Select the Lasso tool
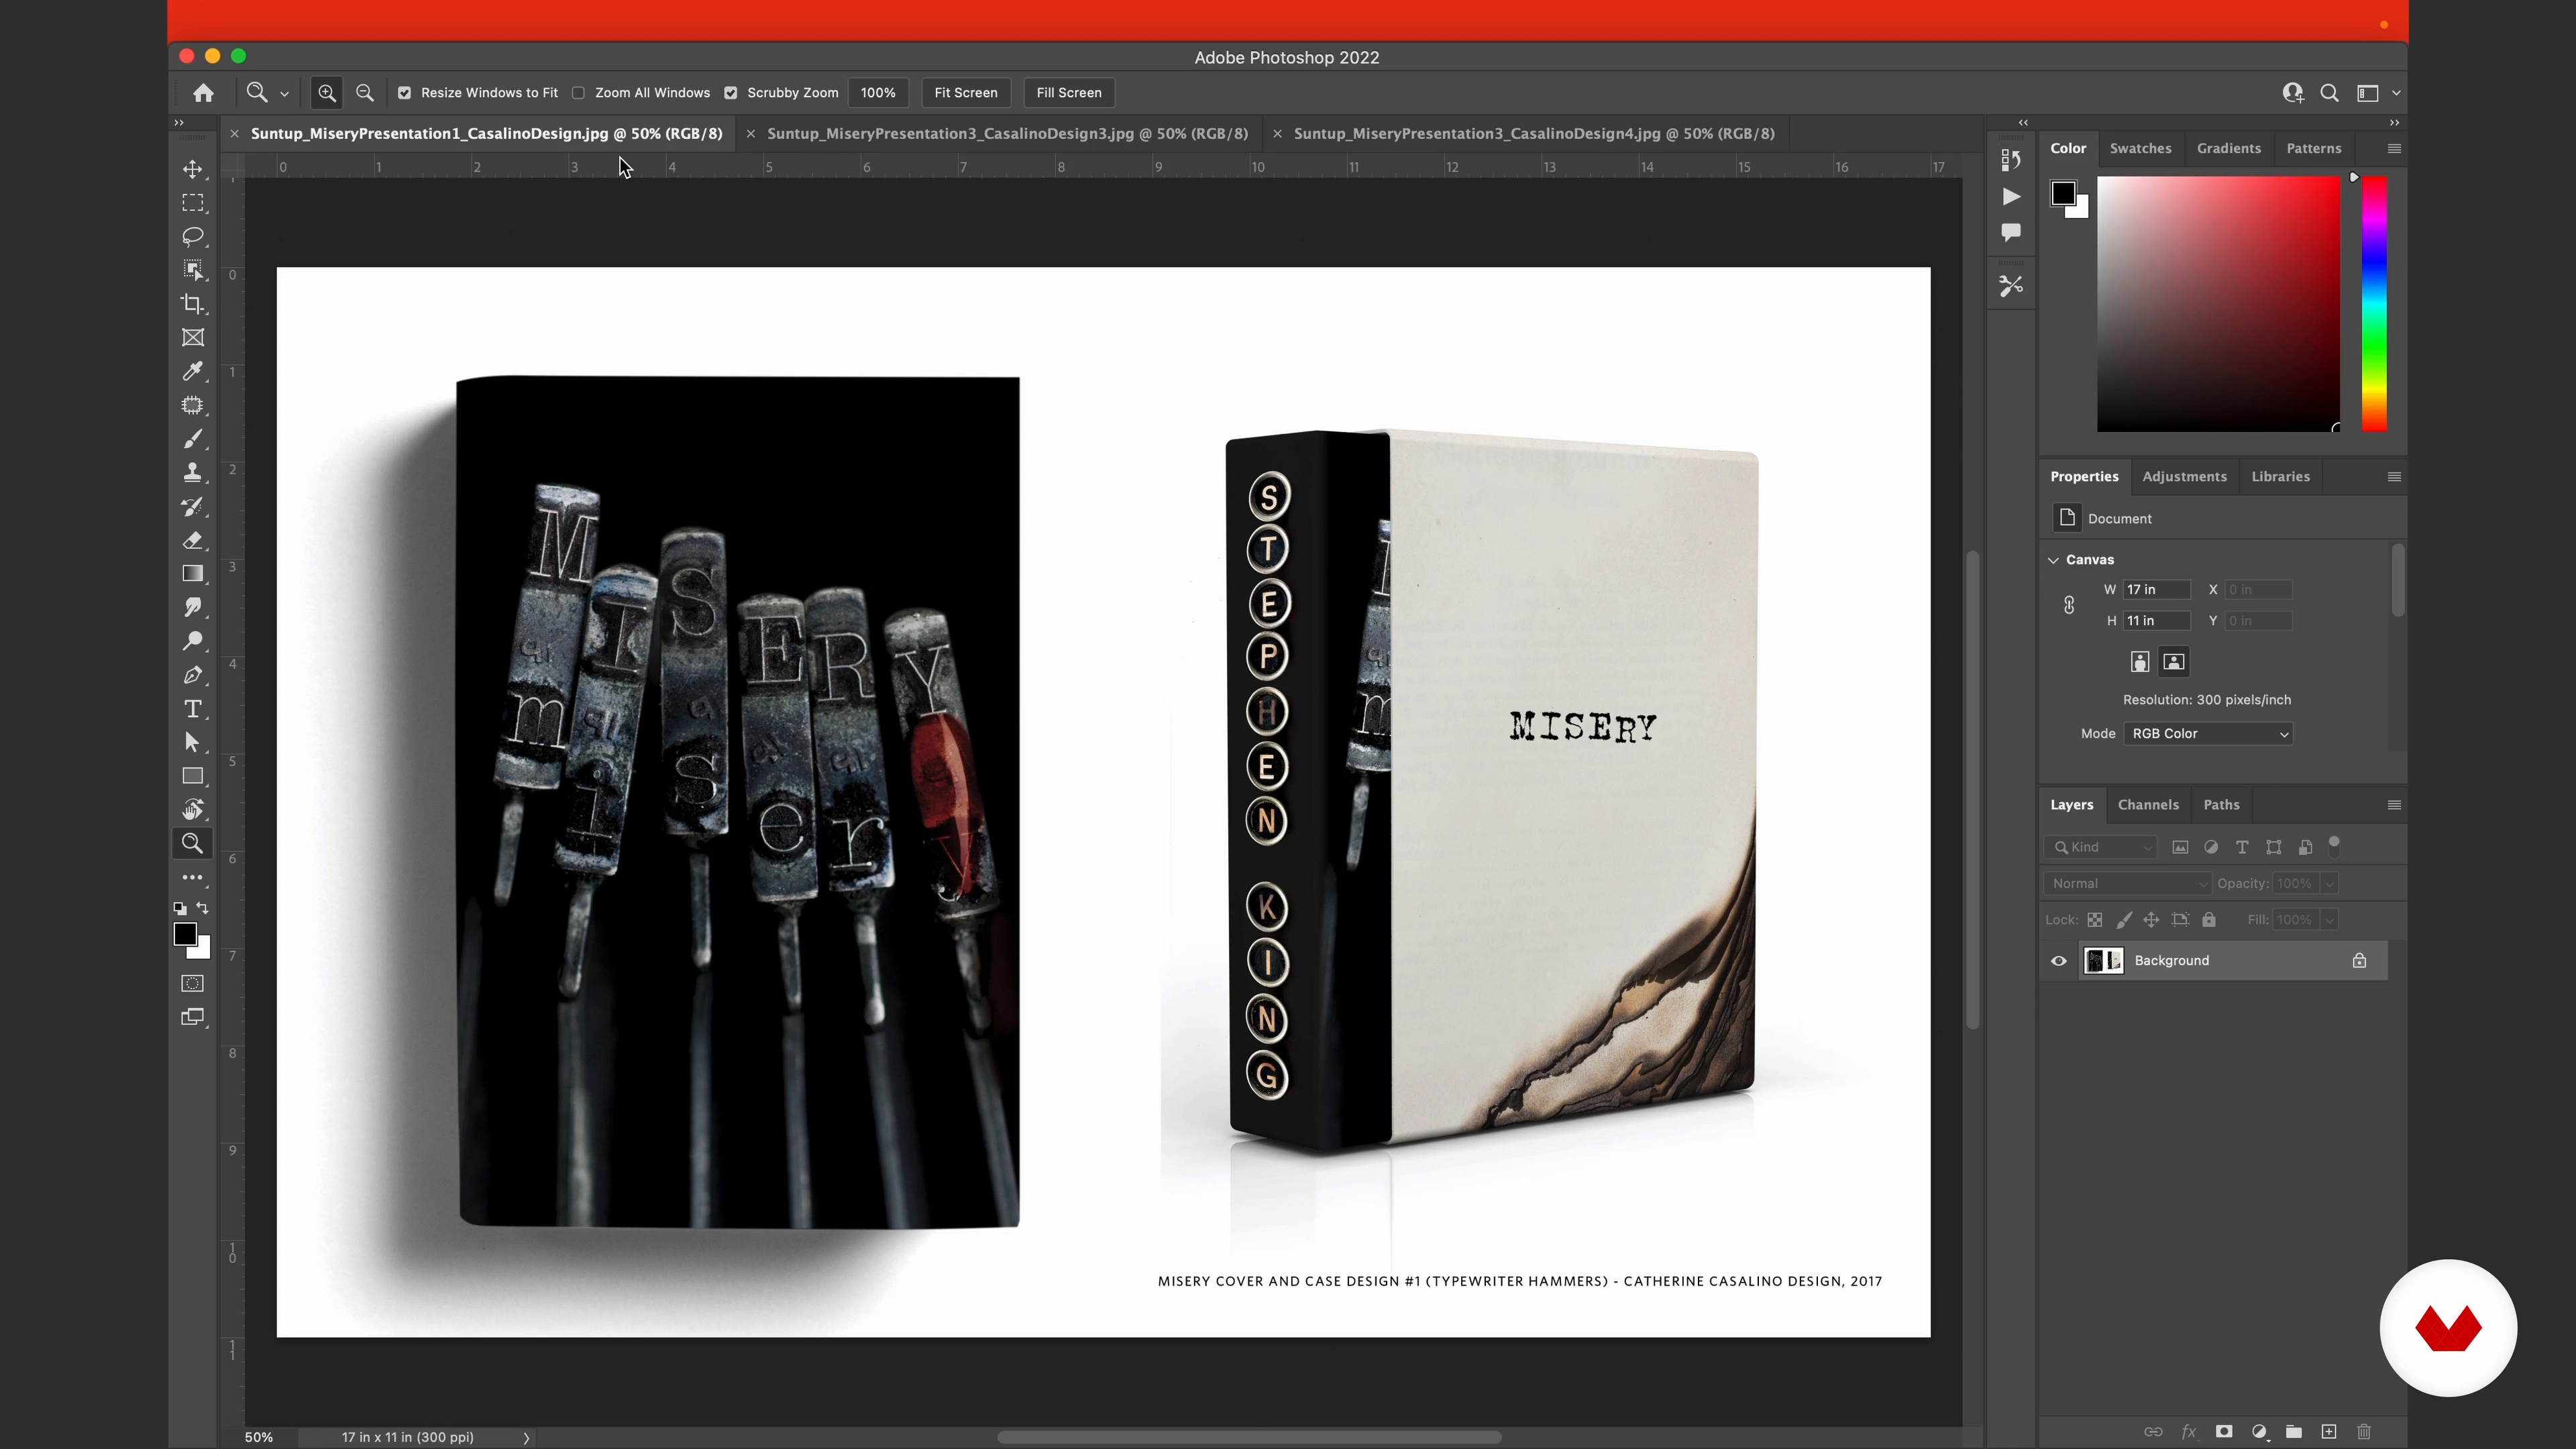Image resolution: width=2576 pixels, height=1449 pixels. [x=193, y=237]
